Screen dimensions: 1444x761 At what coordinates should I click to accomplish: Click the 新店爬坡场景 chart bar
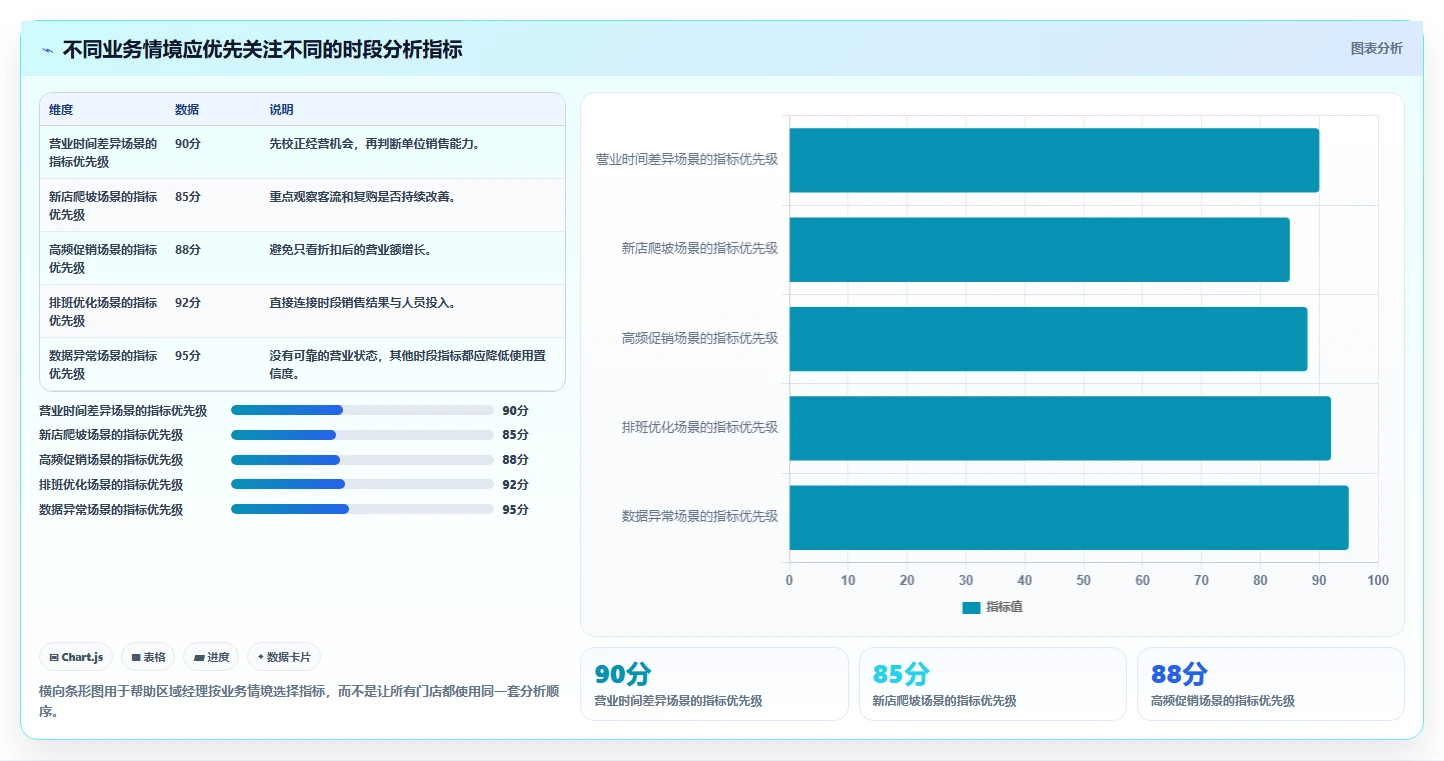1039,249
